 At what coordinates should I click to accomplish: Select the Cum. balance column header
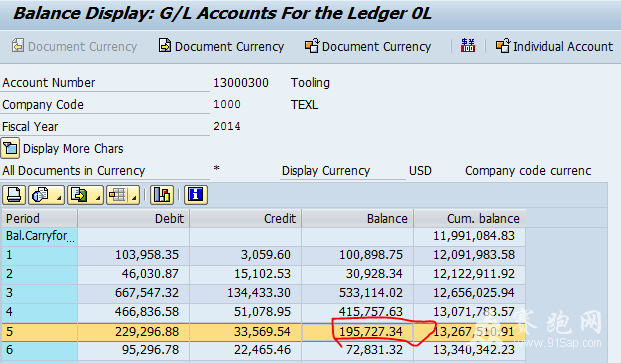coord(470,219)
